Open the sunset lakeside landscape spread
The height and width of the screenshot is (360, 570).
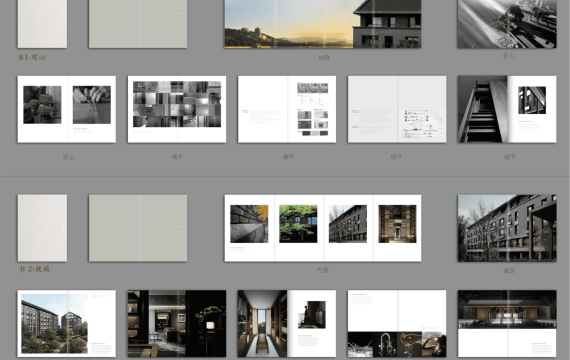pos(323,24)
